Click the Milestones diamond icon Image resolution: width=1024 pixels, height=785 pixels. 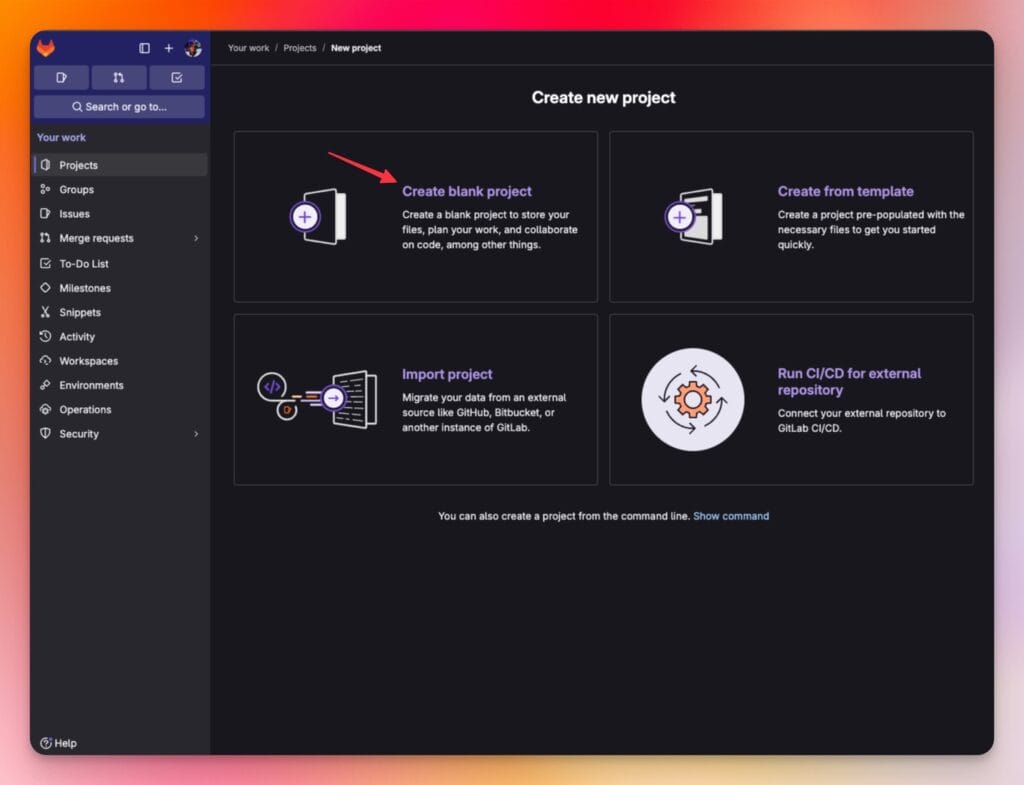(45, 287)
